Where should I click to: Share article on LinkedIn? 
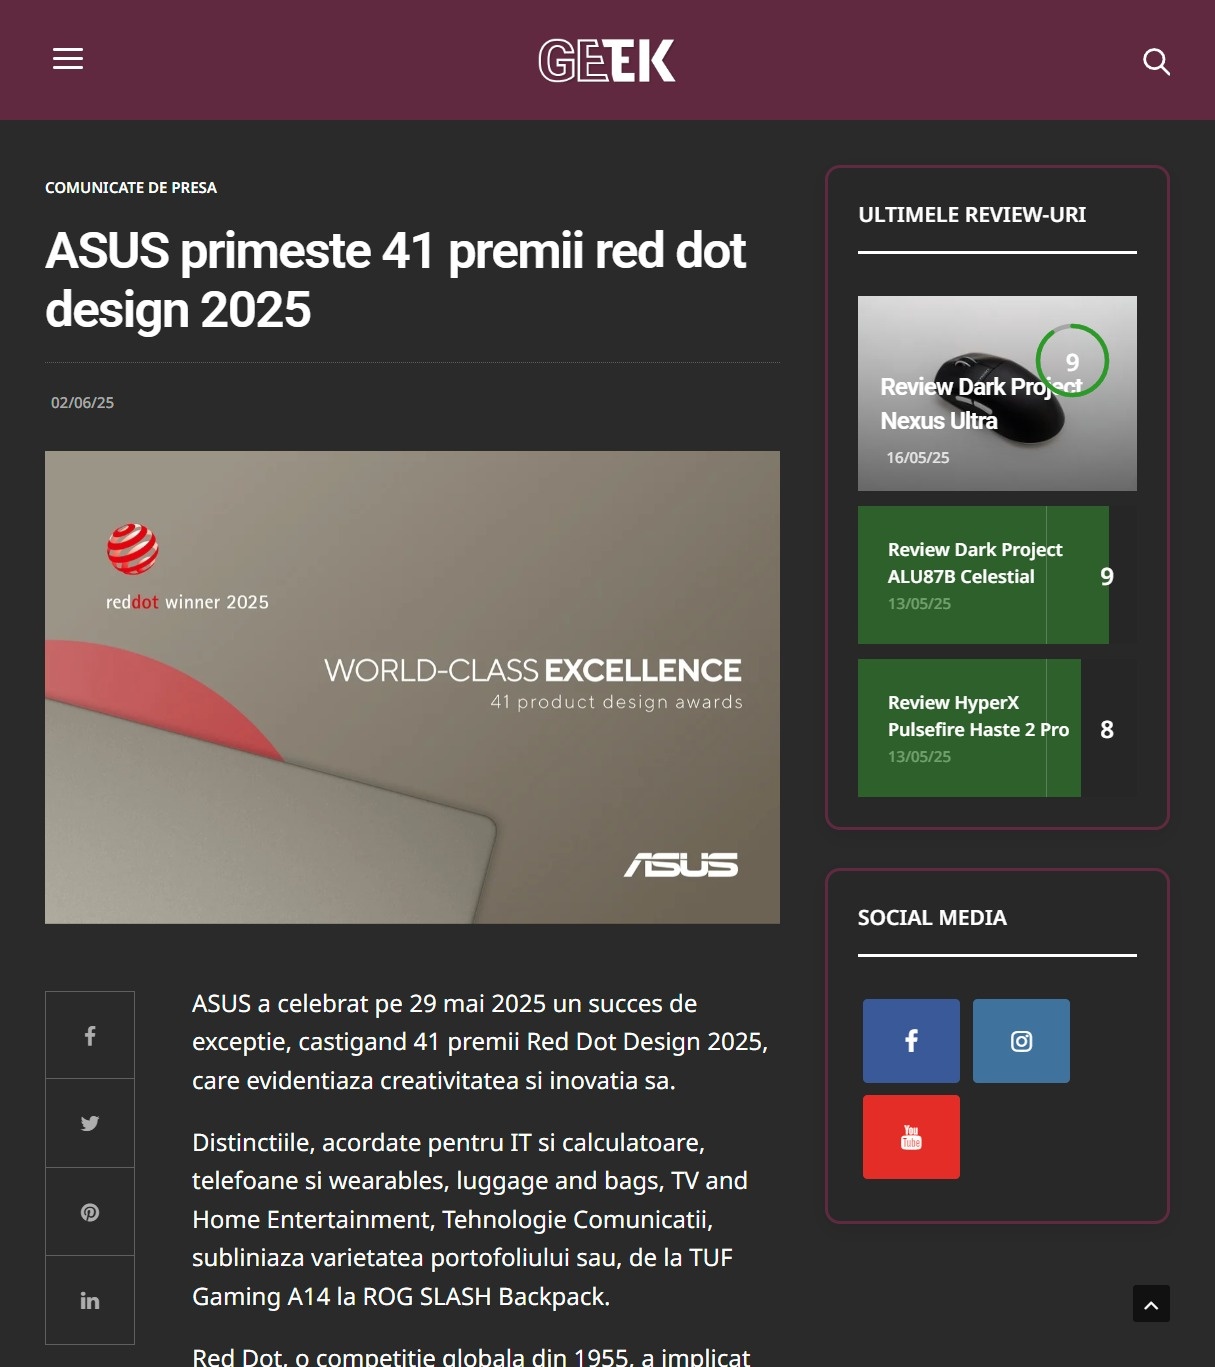point(90,1300)
